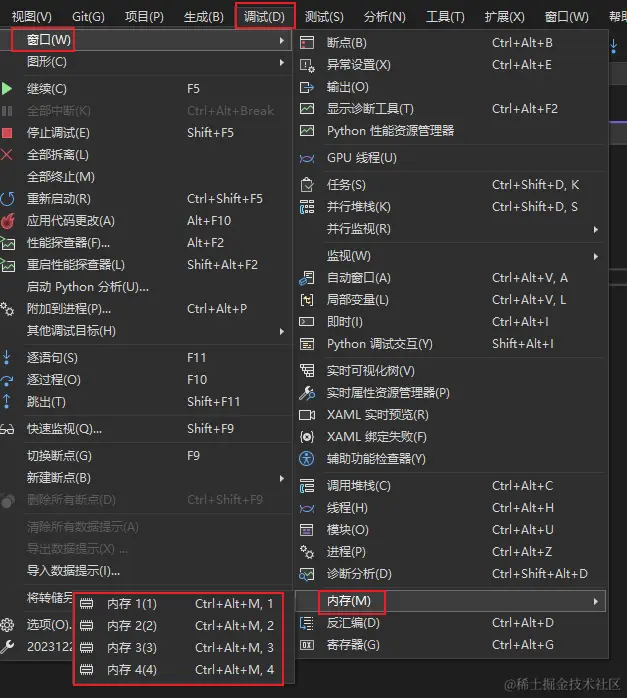This screenshot has height=698, width=627.
Task: Open XAML 绑定失败(F) window
Action: point(376,437)
